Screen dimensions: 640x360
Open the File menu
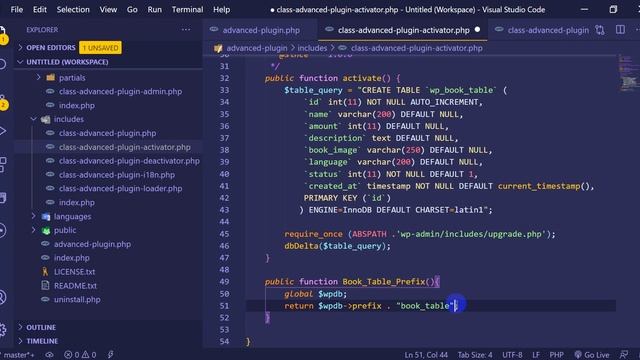point(16,9)
